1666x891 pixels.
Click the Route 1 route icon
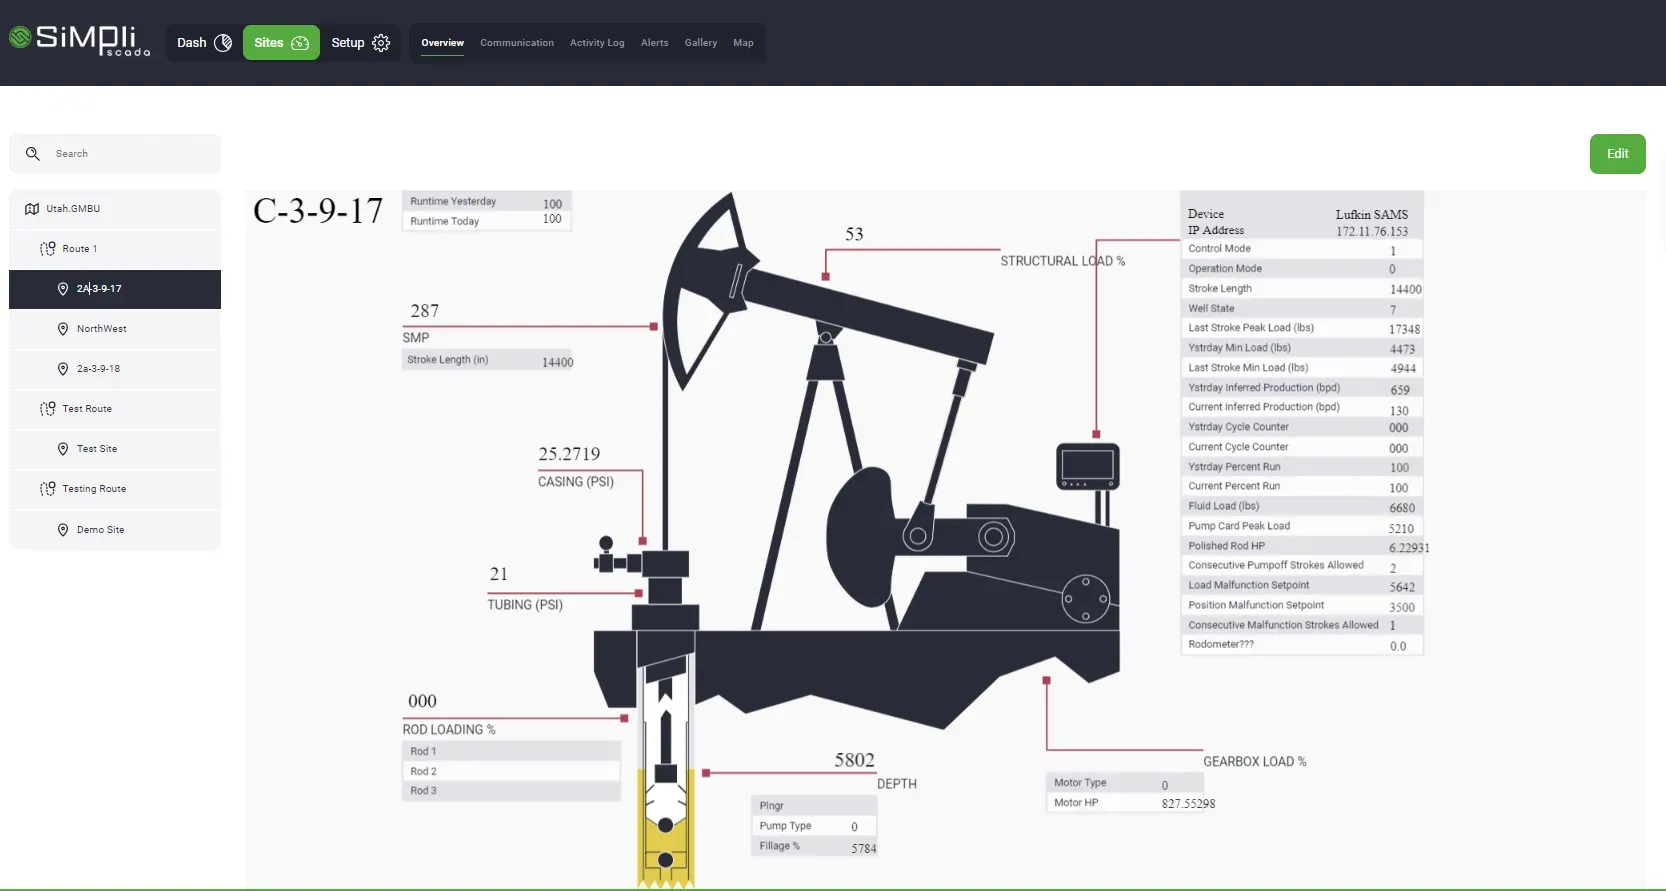click(x=47, y=249)
